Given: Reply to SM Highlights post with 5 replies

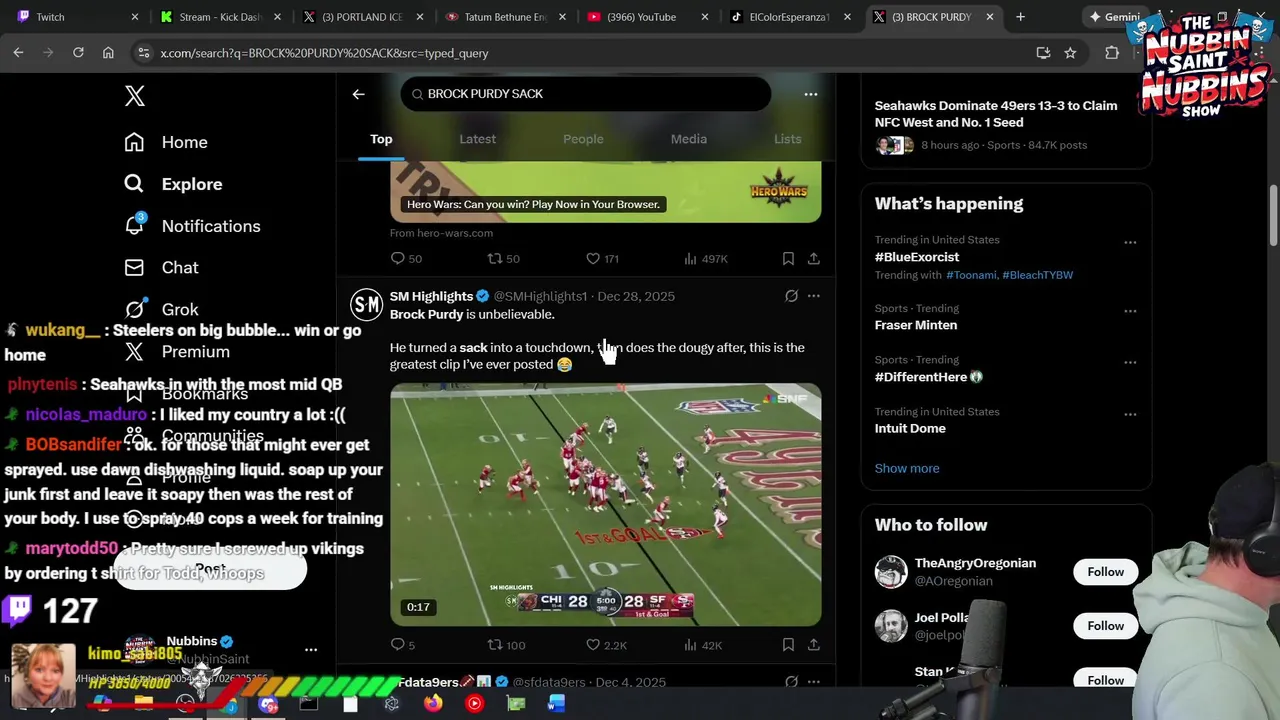Looking at the screenshot, I should click(403, 645).
